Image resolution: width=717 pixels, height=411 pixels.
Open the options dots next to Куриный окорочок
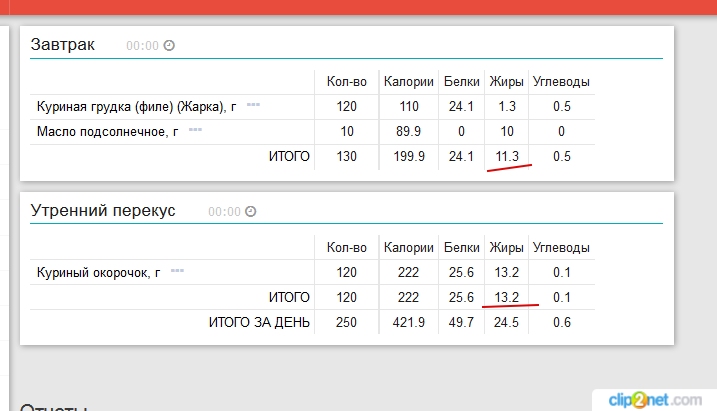click(x=177, y=270)
